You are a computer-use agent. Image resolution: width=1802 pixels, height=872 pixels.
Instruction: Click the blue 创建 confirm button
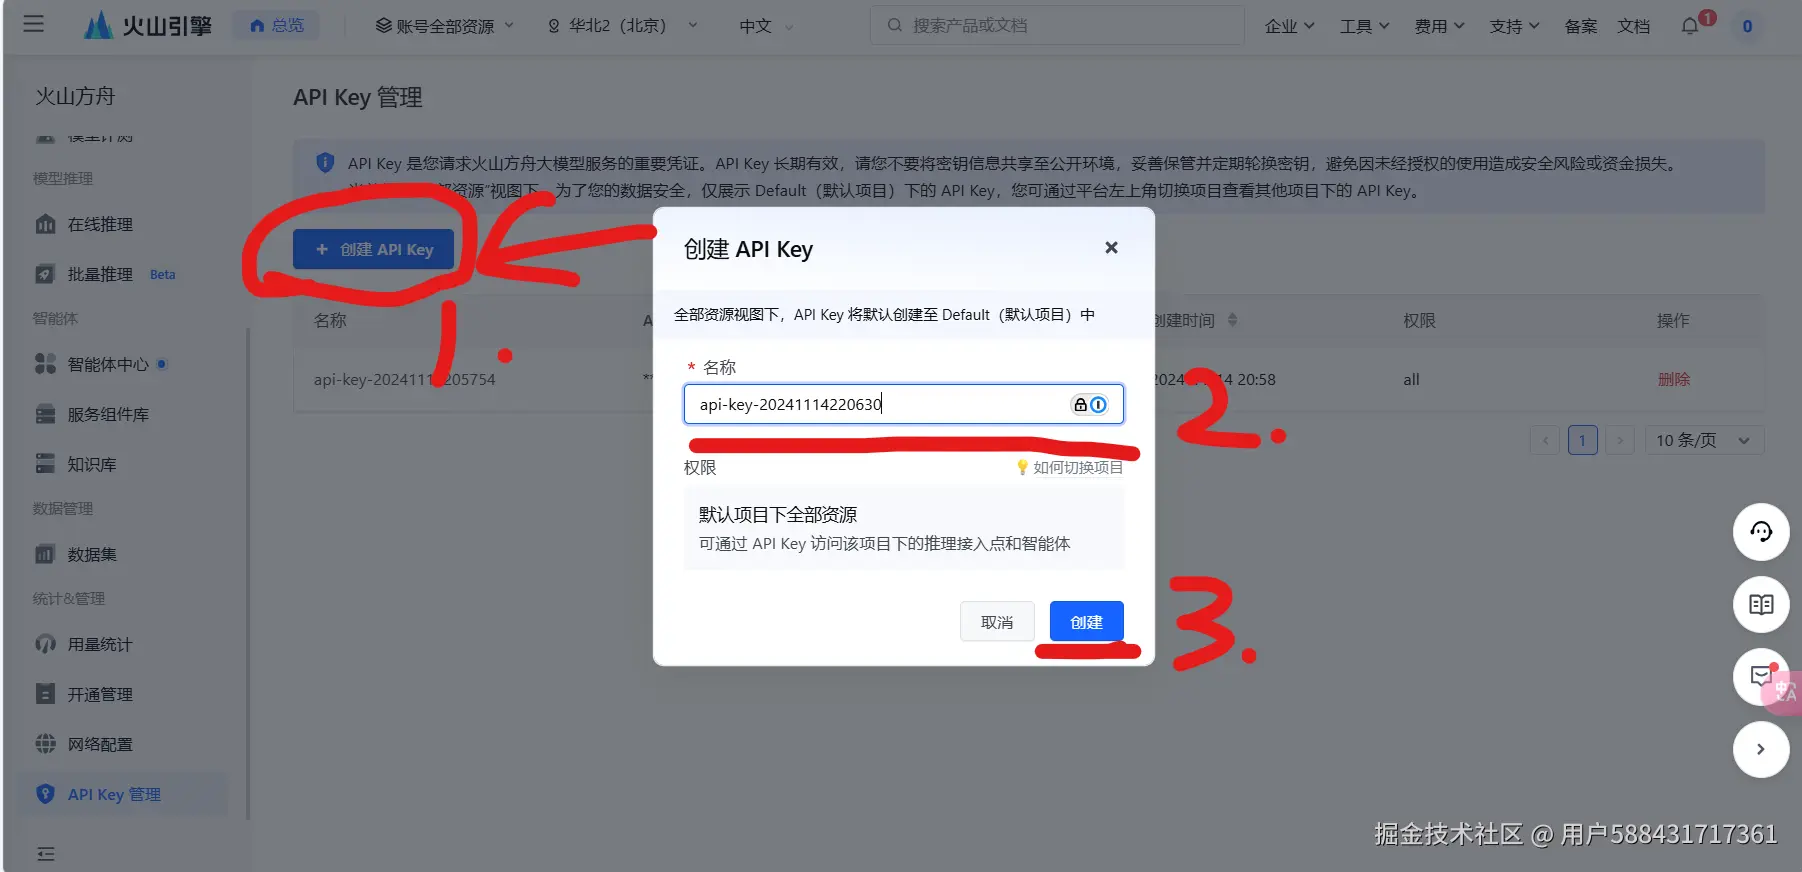click(1087, 622)
